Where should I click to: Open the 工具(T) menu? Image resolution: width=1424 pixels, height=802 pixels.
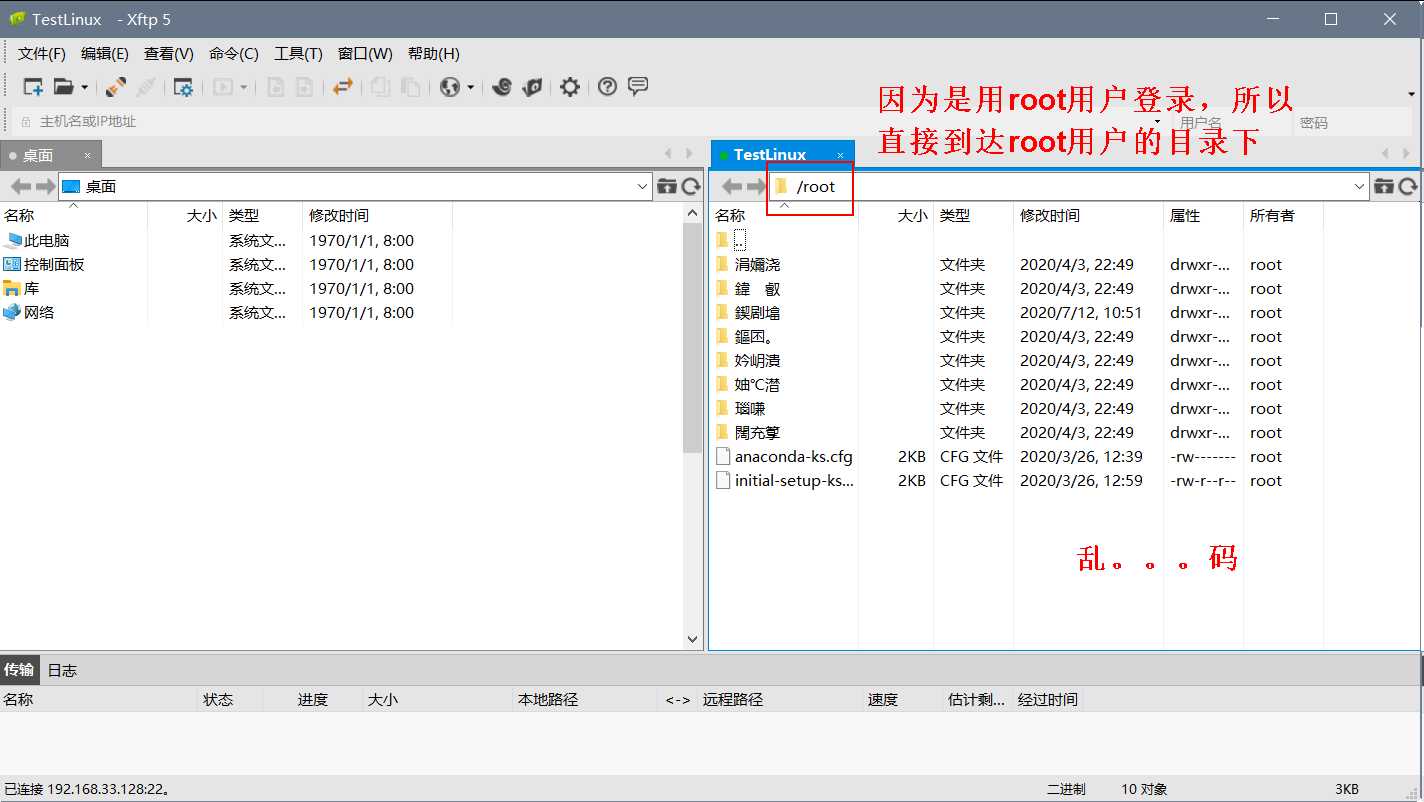[x=299, y=54]
